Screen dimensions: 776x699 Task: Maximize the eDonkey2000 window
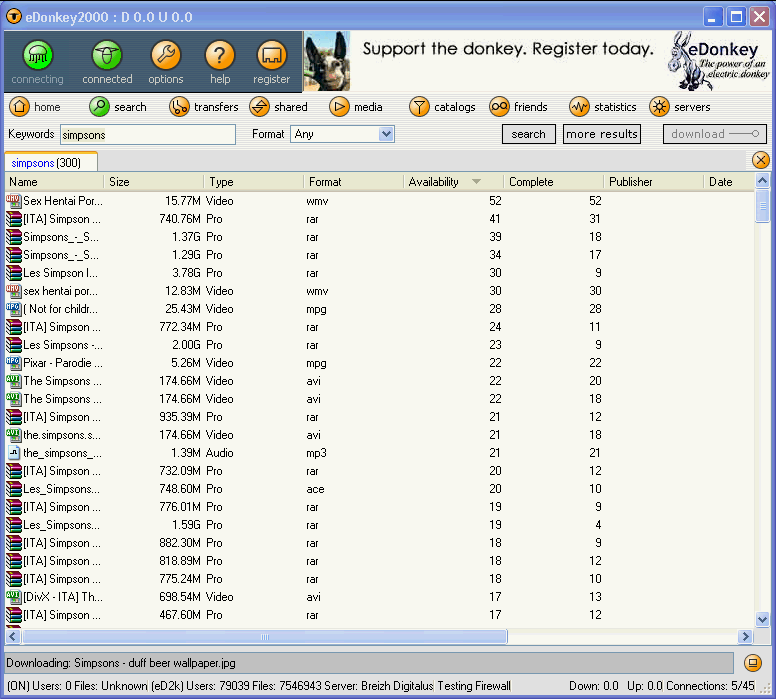click(x=736, y=17)
